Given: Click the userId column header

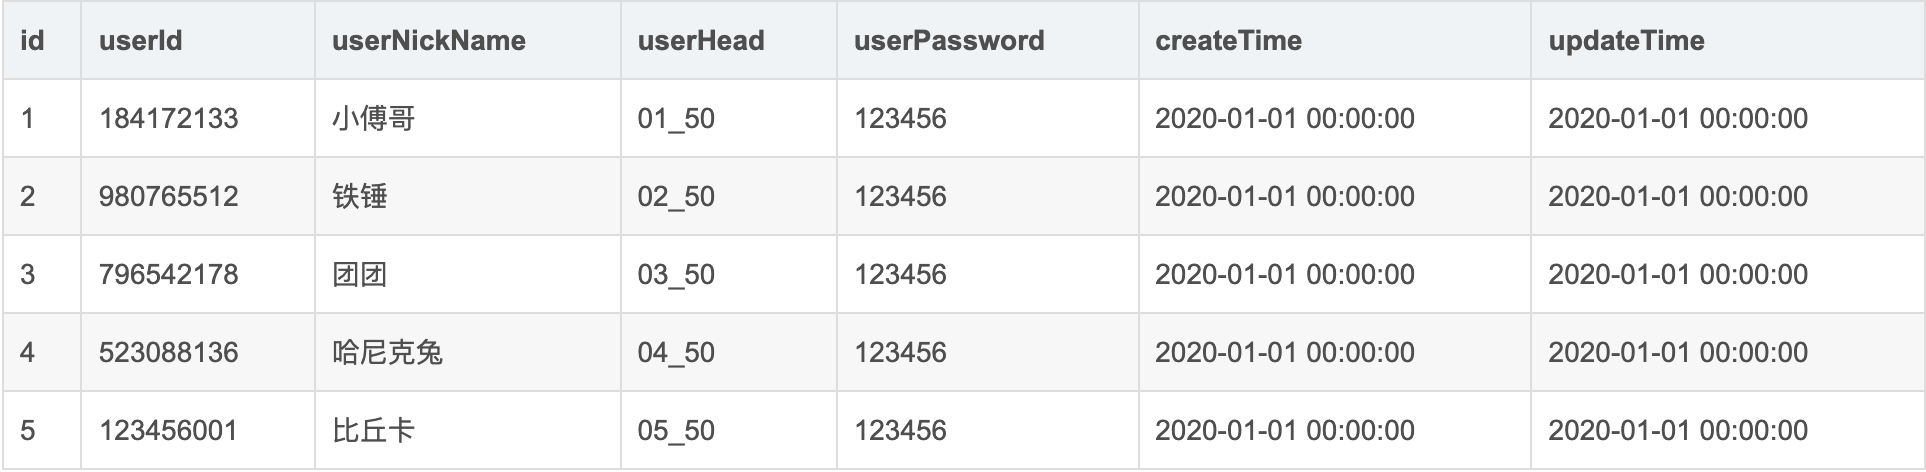Looking at the screenshot, I should pos(141,41).
